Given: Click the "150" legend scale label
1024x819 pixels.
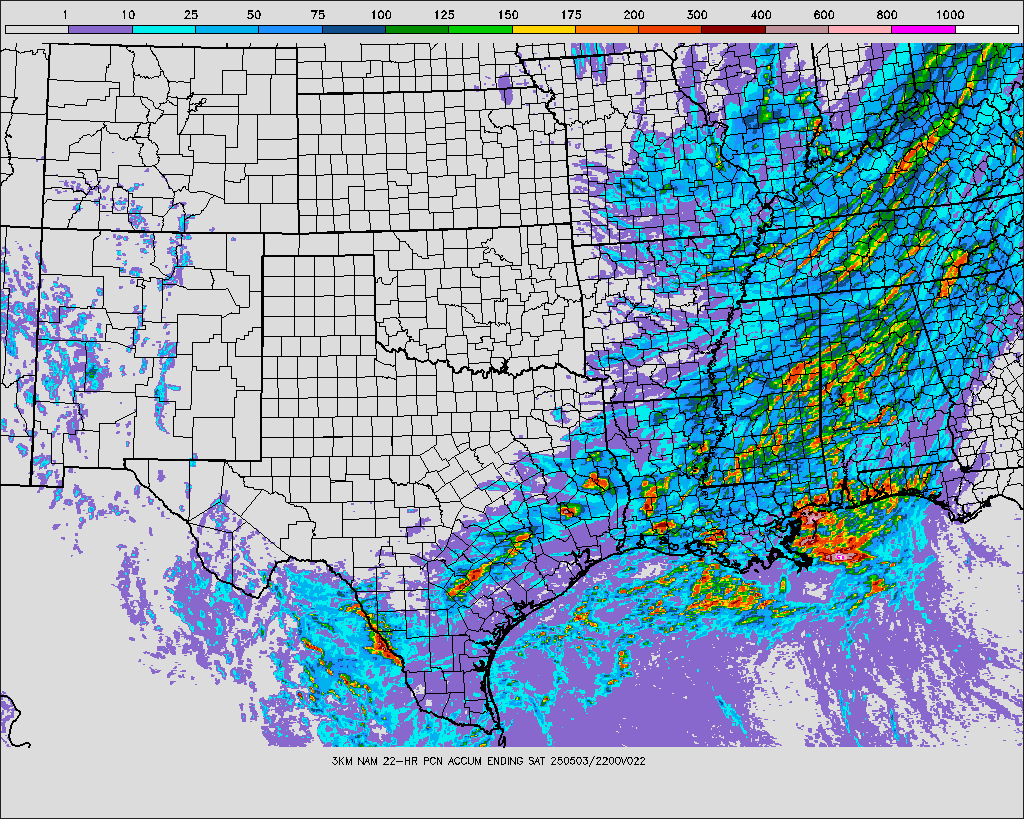Looking at the screenshot, I should pyautogui.click(x=507, y=14).
